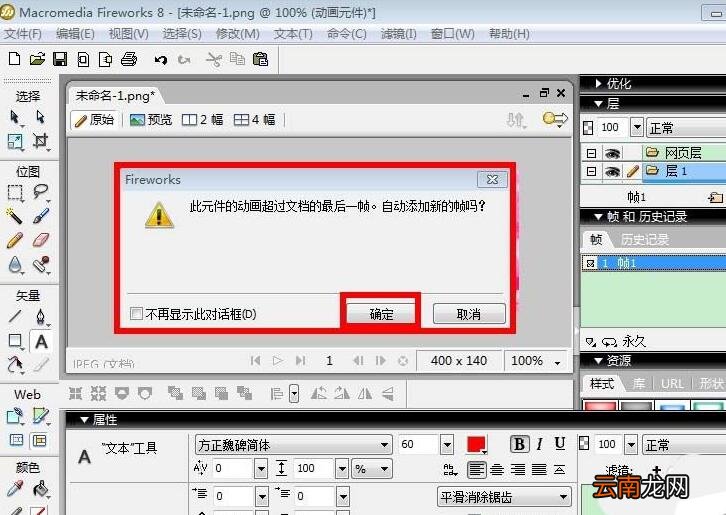
Task: Click the New document icon
Action: pos(14,59)
